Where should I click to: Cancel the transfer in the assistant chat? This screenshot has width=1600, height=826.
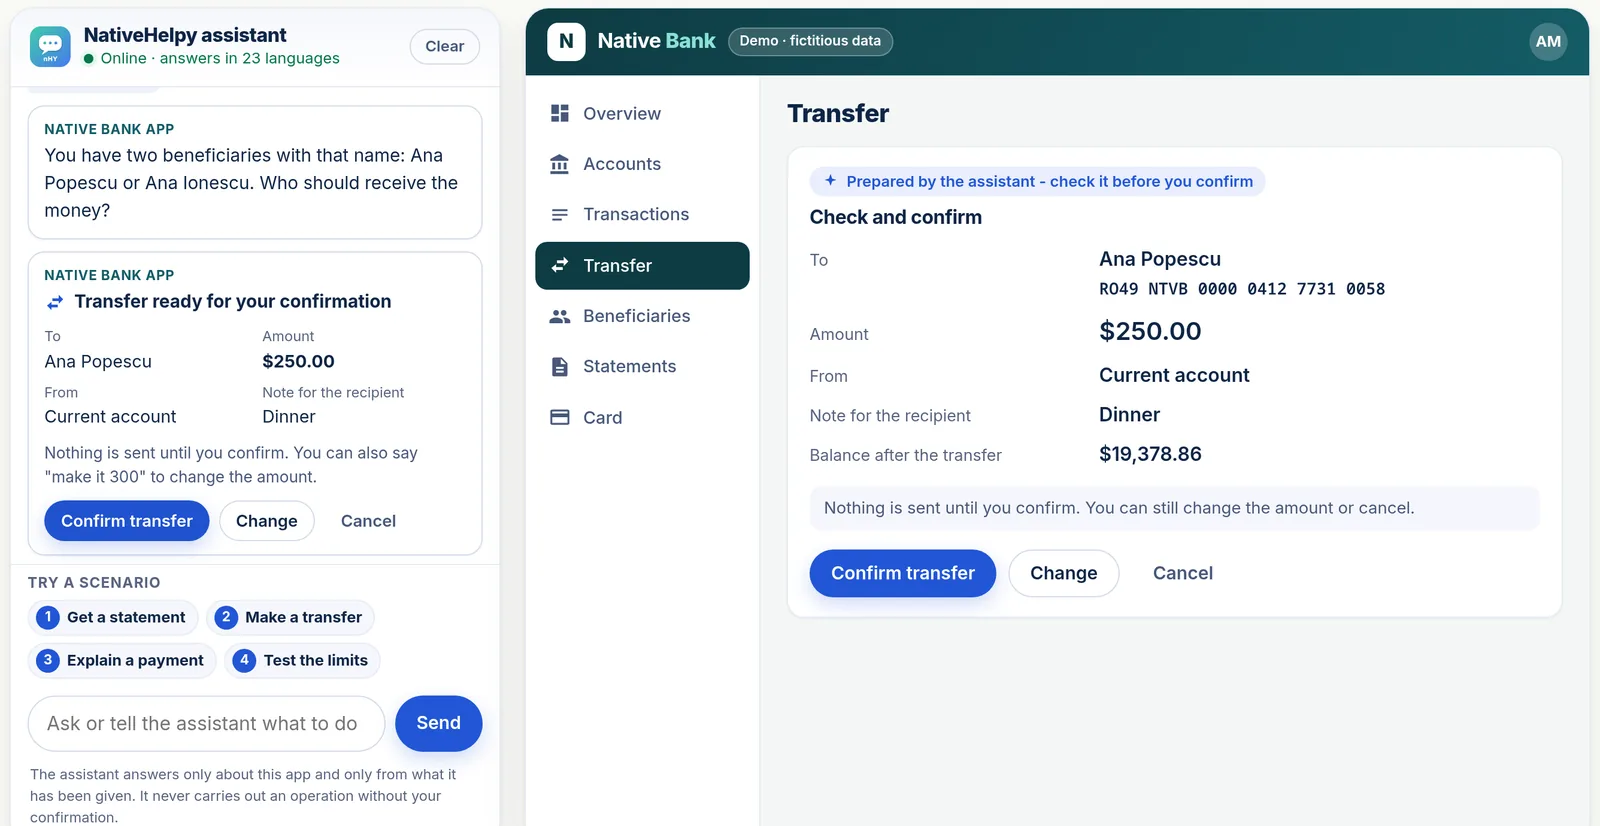pos(368,521)
